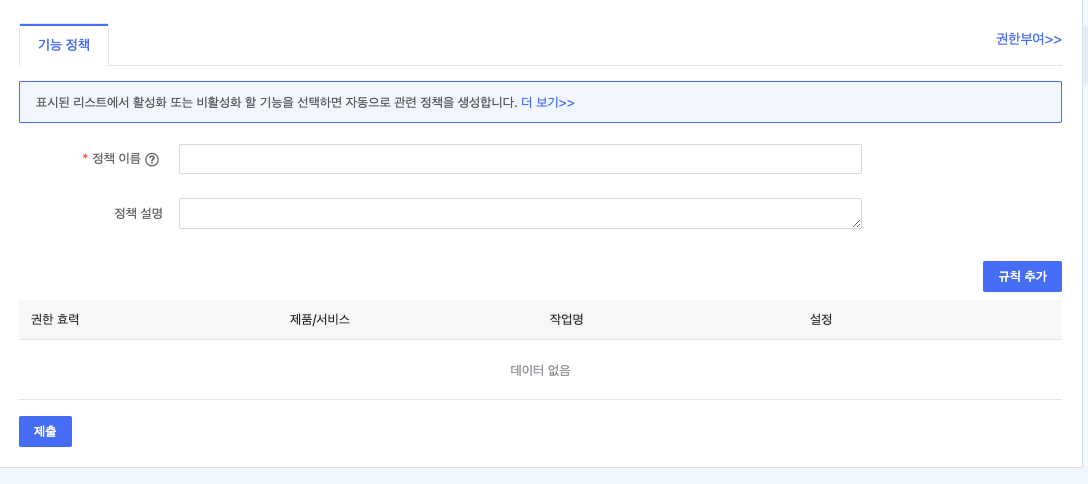This screenshot has width=1088, height=484.
Task: Click the 정책 이름 field label
Action: click(x=116, y=159)
